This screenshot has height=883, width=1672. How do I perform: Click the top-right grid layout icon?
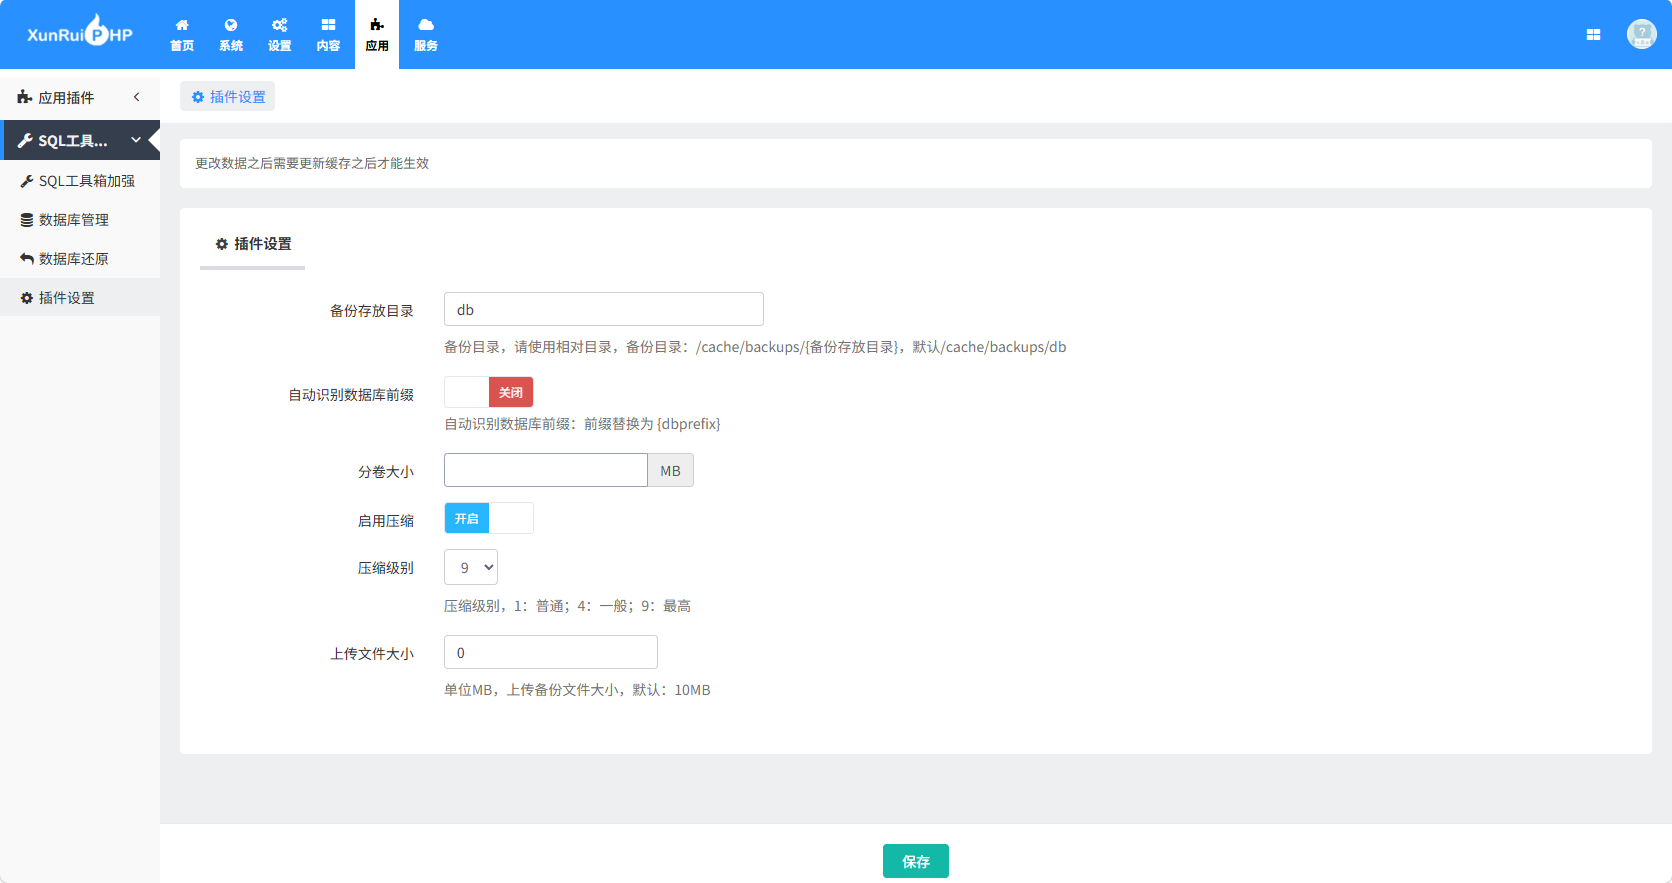click(x=1593, y=35)
